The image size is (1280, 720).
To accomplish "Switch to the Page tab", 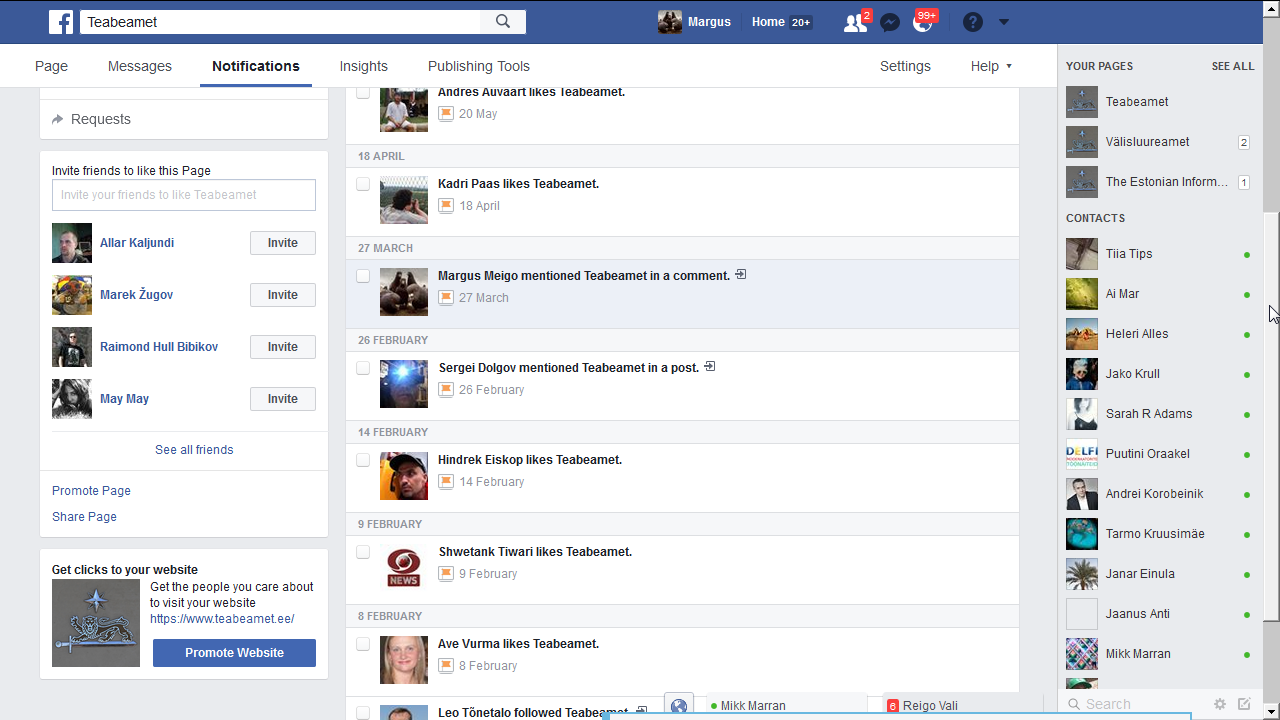I will (51, 66).
